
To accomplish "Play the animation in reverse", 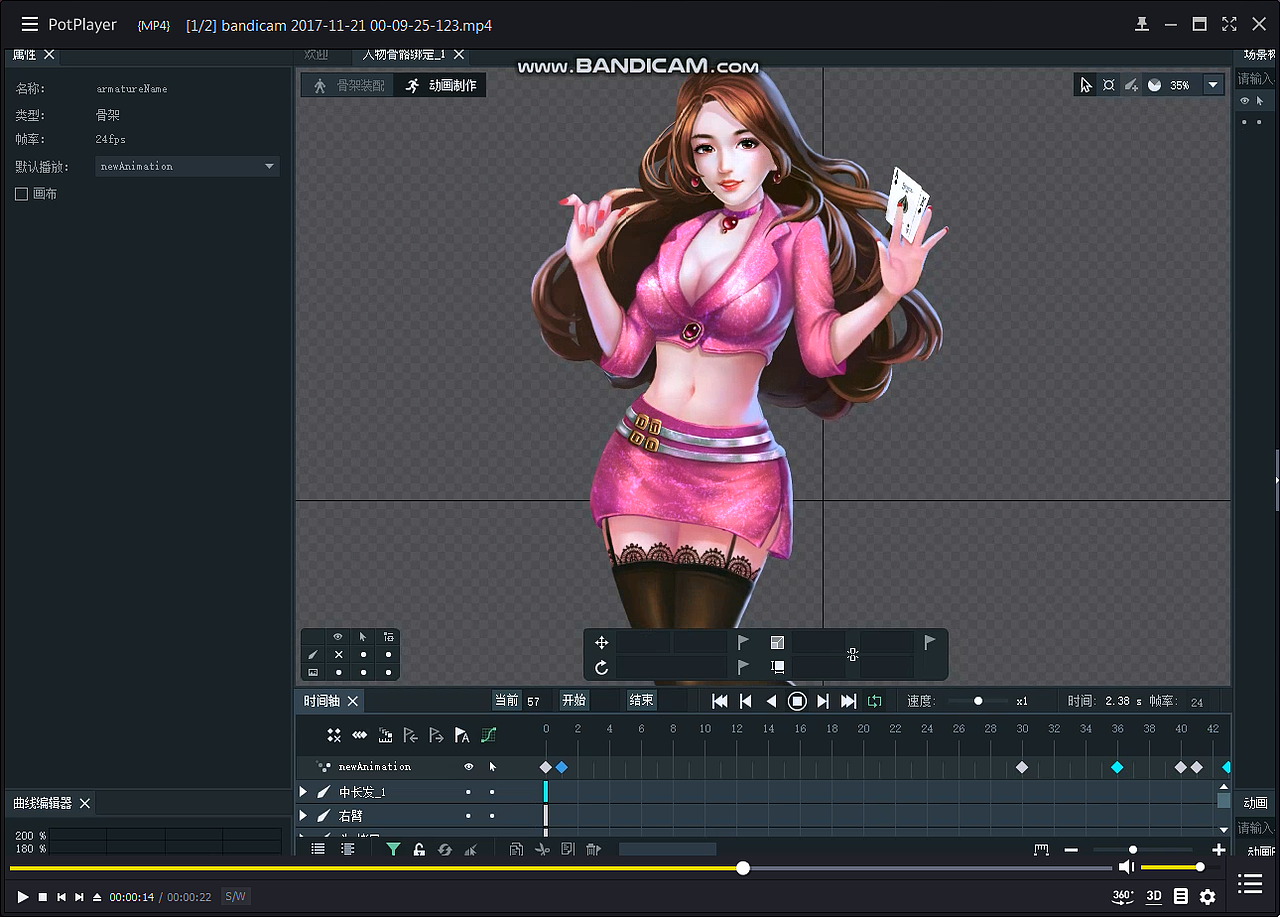I will 771,701.
